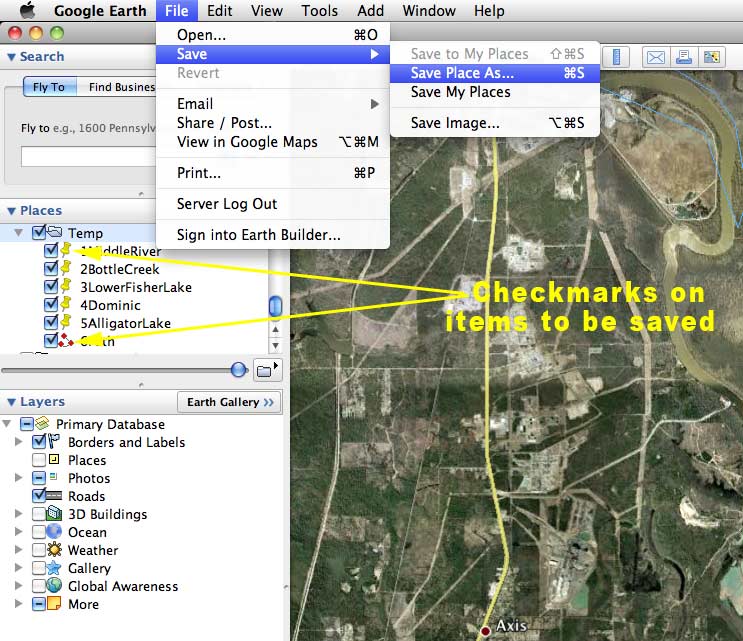
Task: Click the Roads layer icon
Action: click(54, 496)
